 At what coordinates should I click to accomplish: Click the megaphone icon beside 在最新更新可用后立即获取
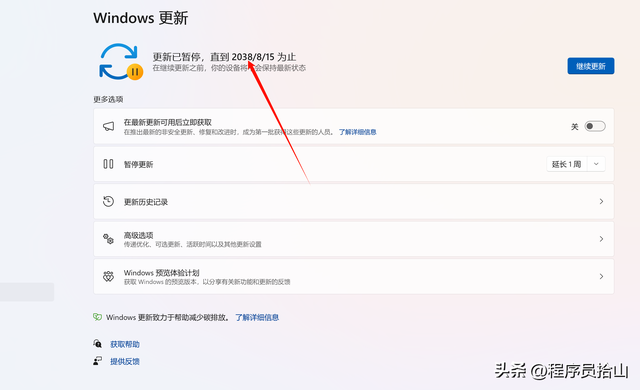pyautogui.click(x=108, y=126)
